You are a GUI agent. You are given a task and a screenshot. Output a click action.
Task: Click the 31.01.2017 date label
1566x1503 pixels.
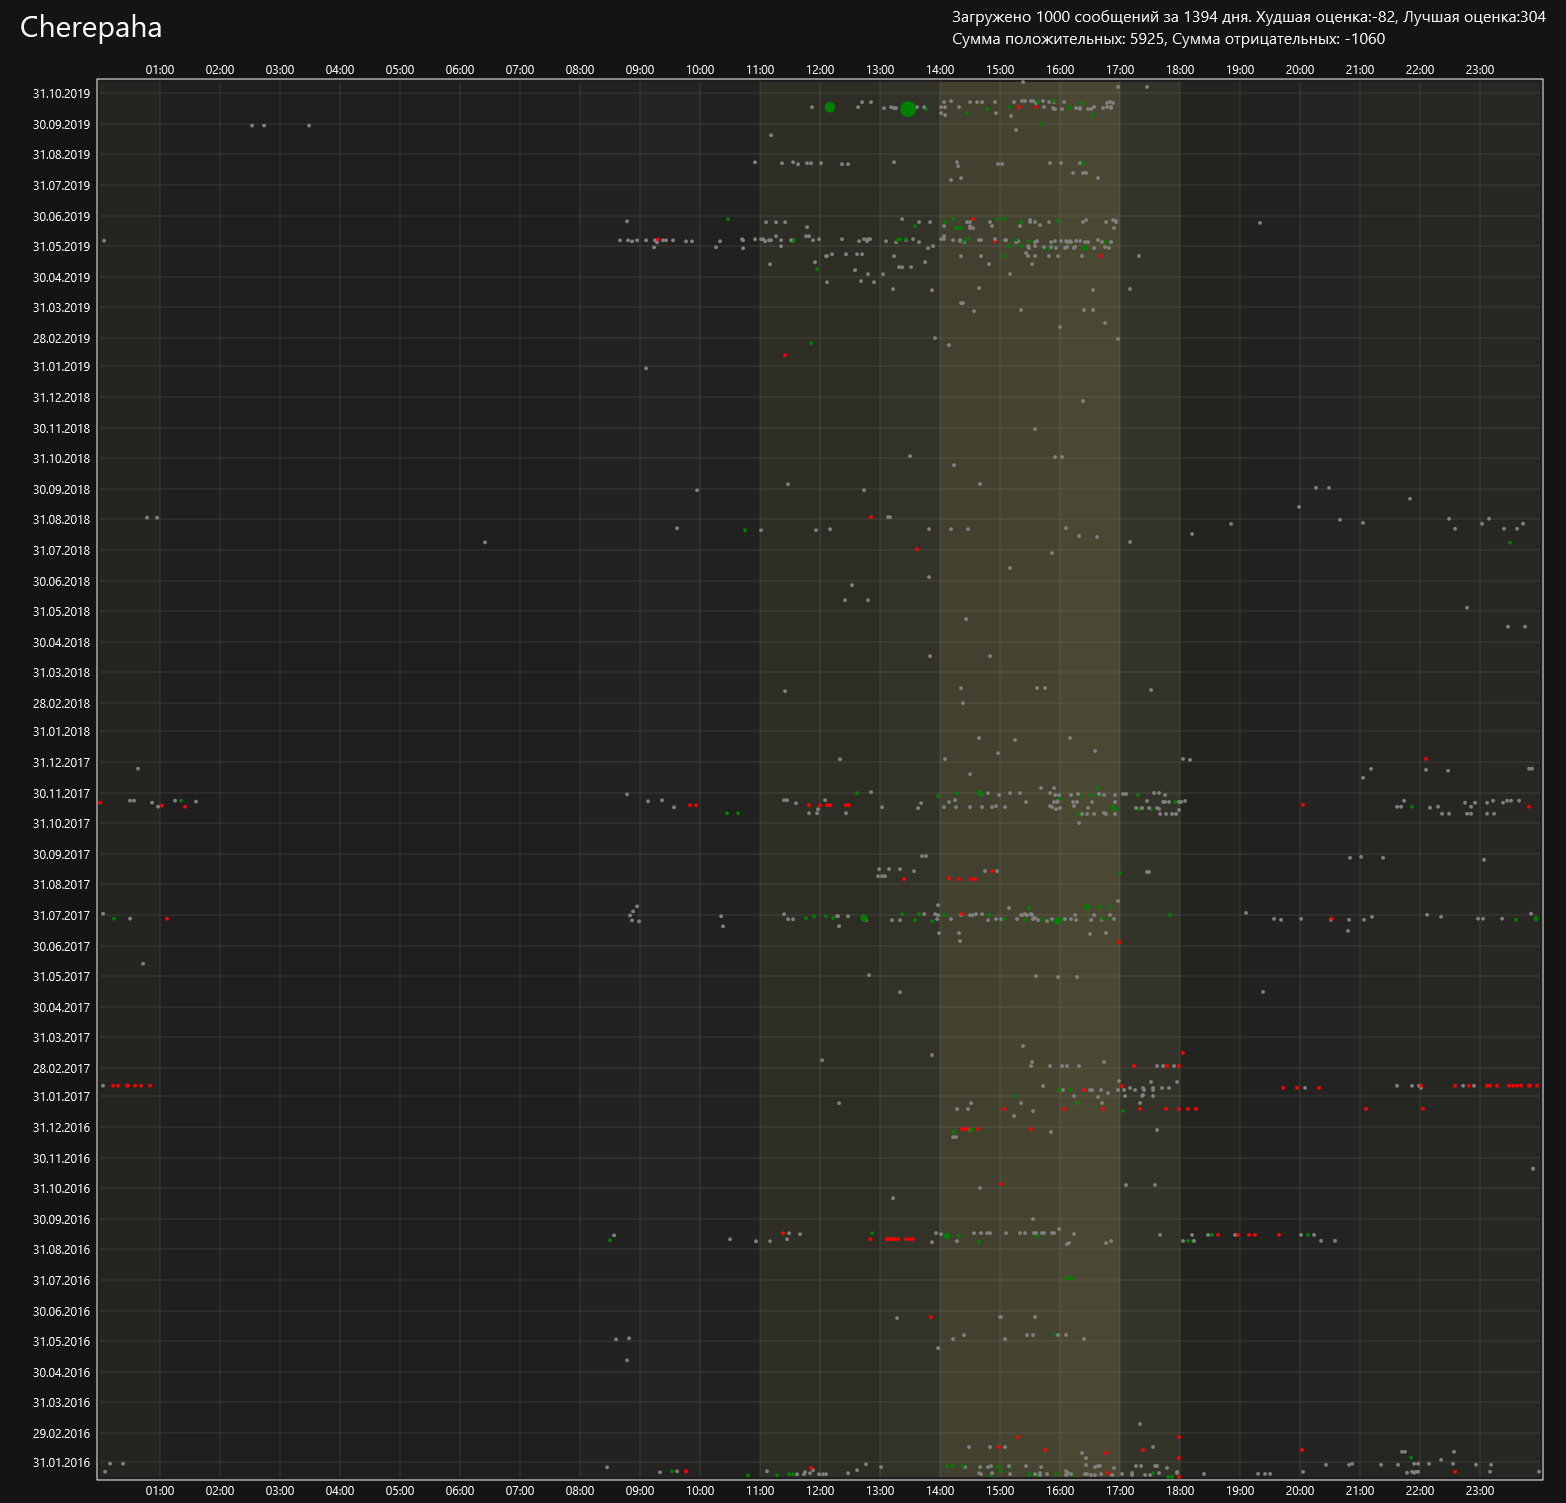pyautogui.click(x=61, y=1097)
